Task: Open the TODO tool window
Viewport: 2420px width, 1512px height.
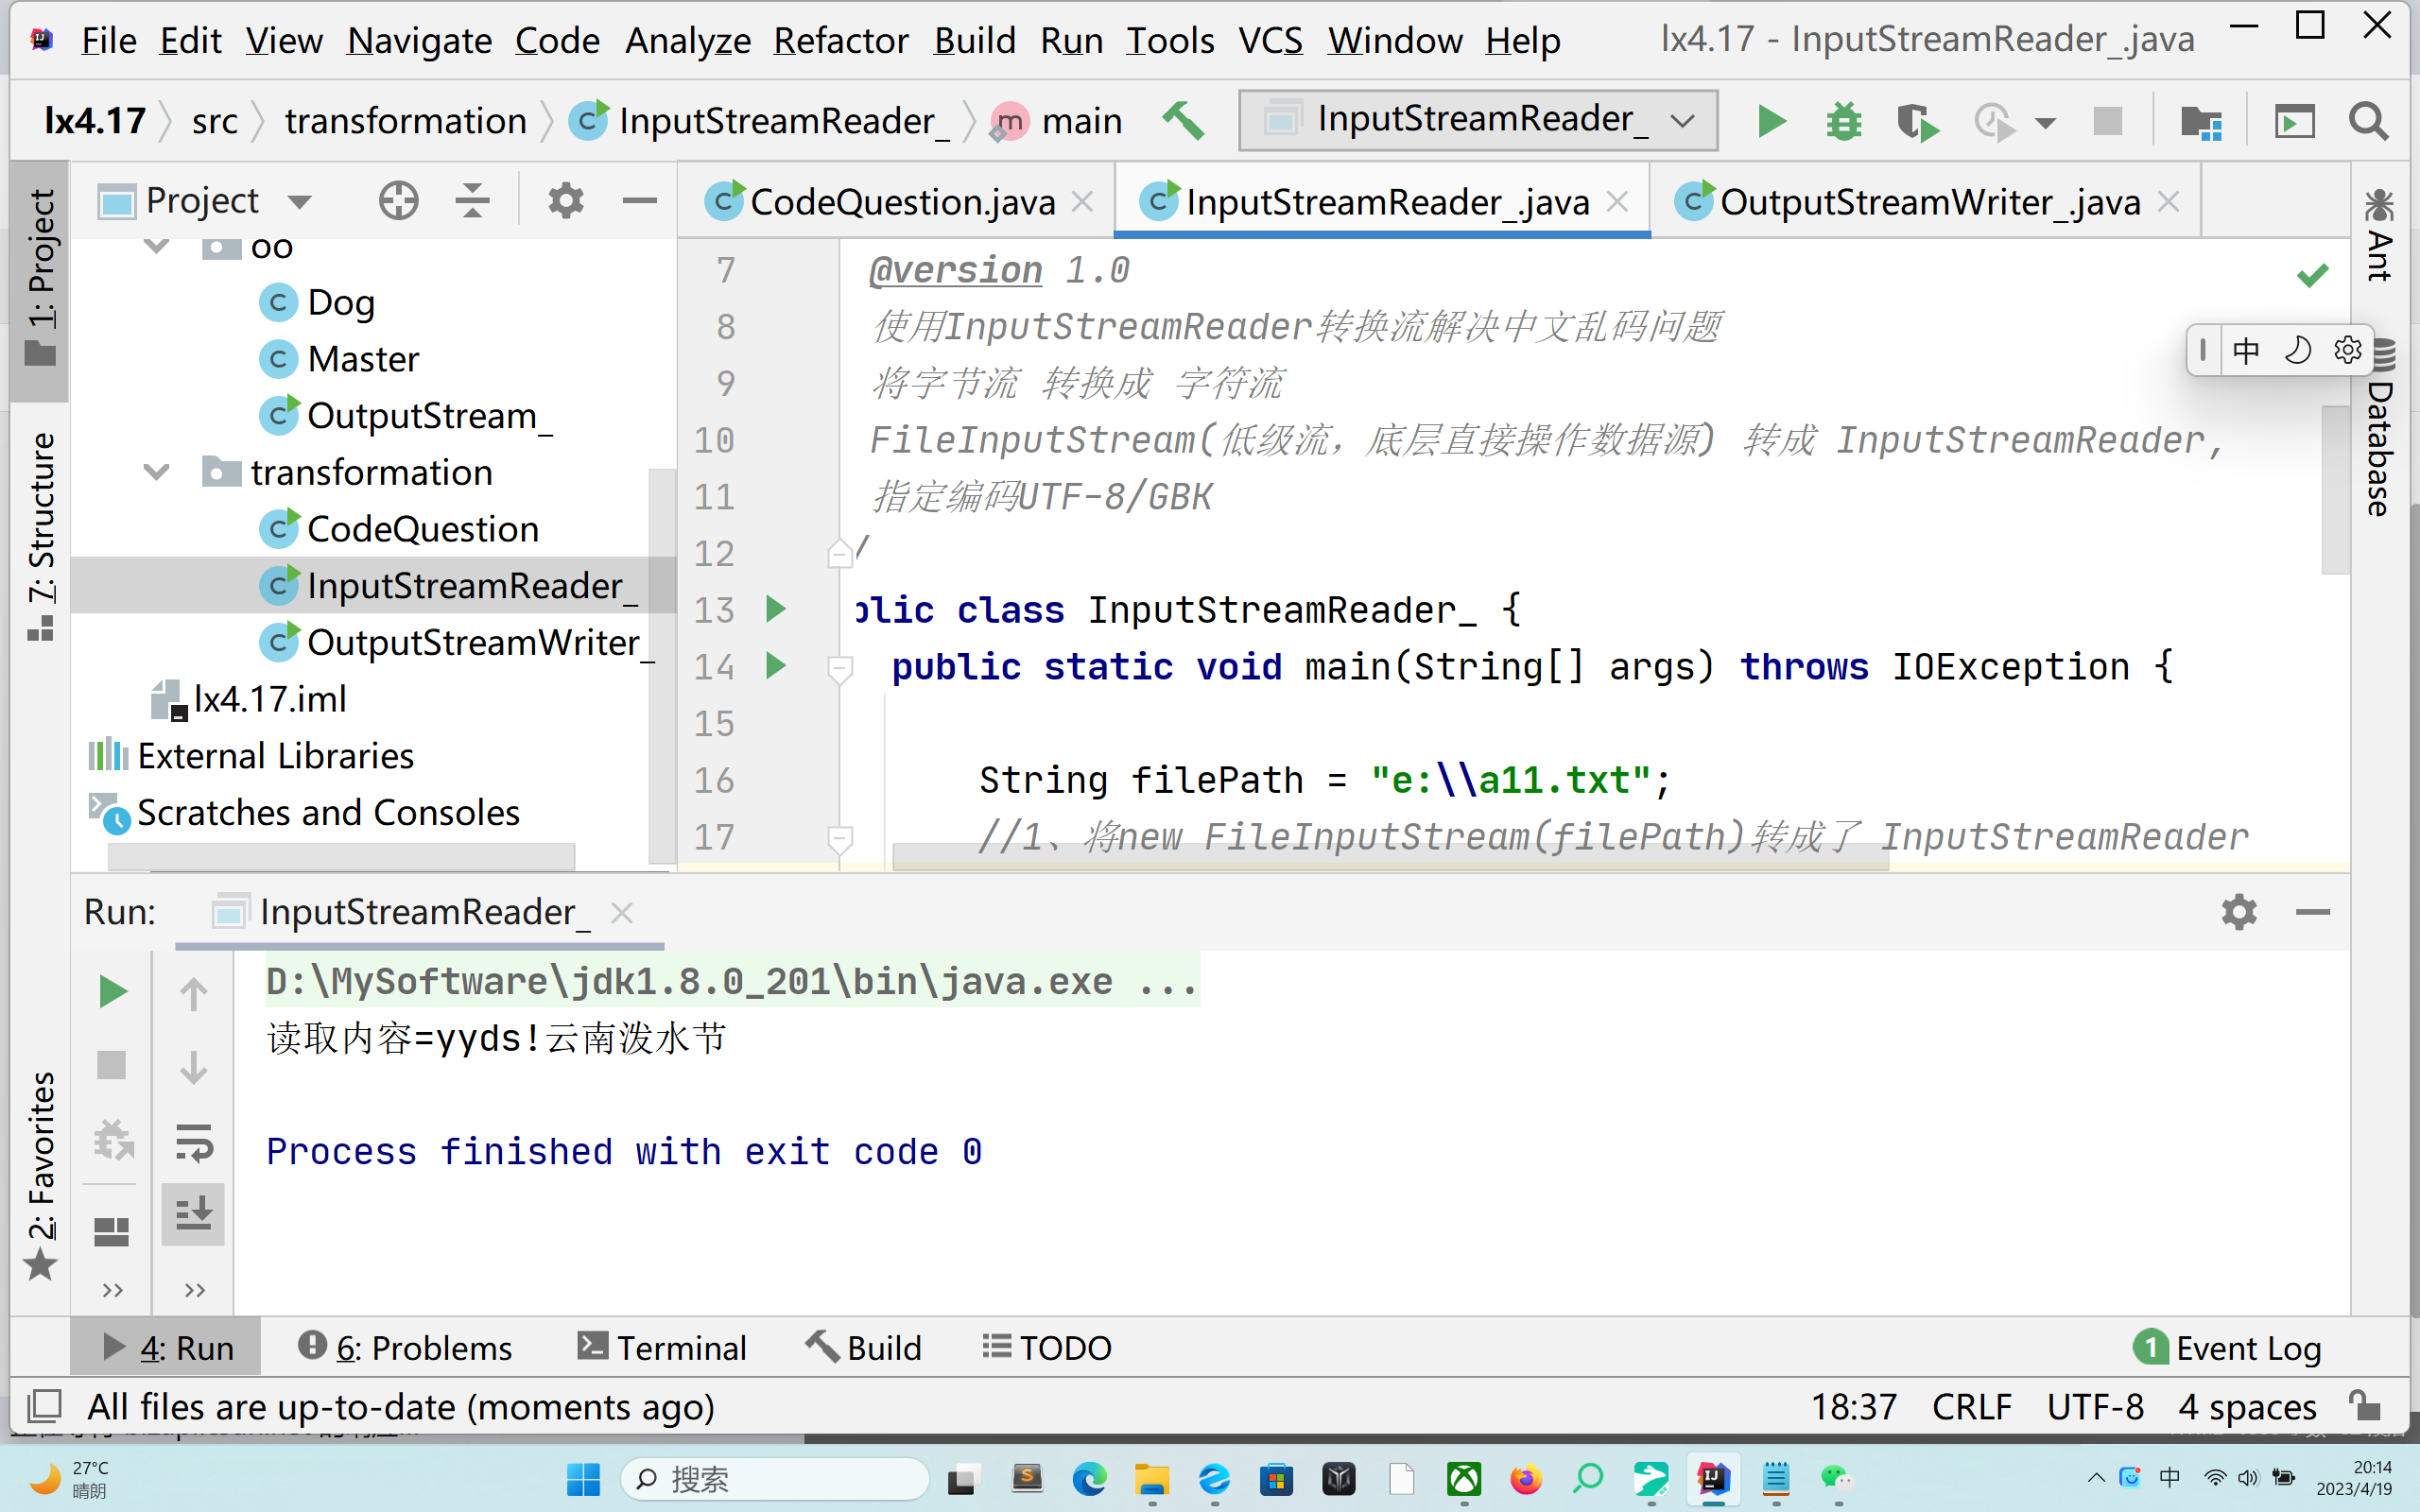Action: (1046, 1347)
